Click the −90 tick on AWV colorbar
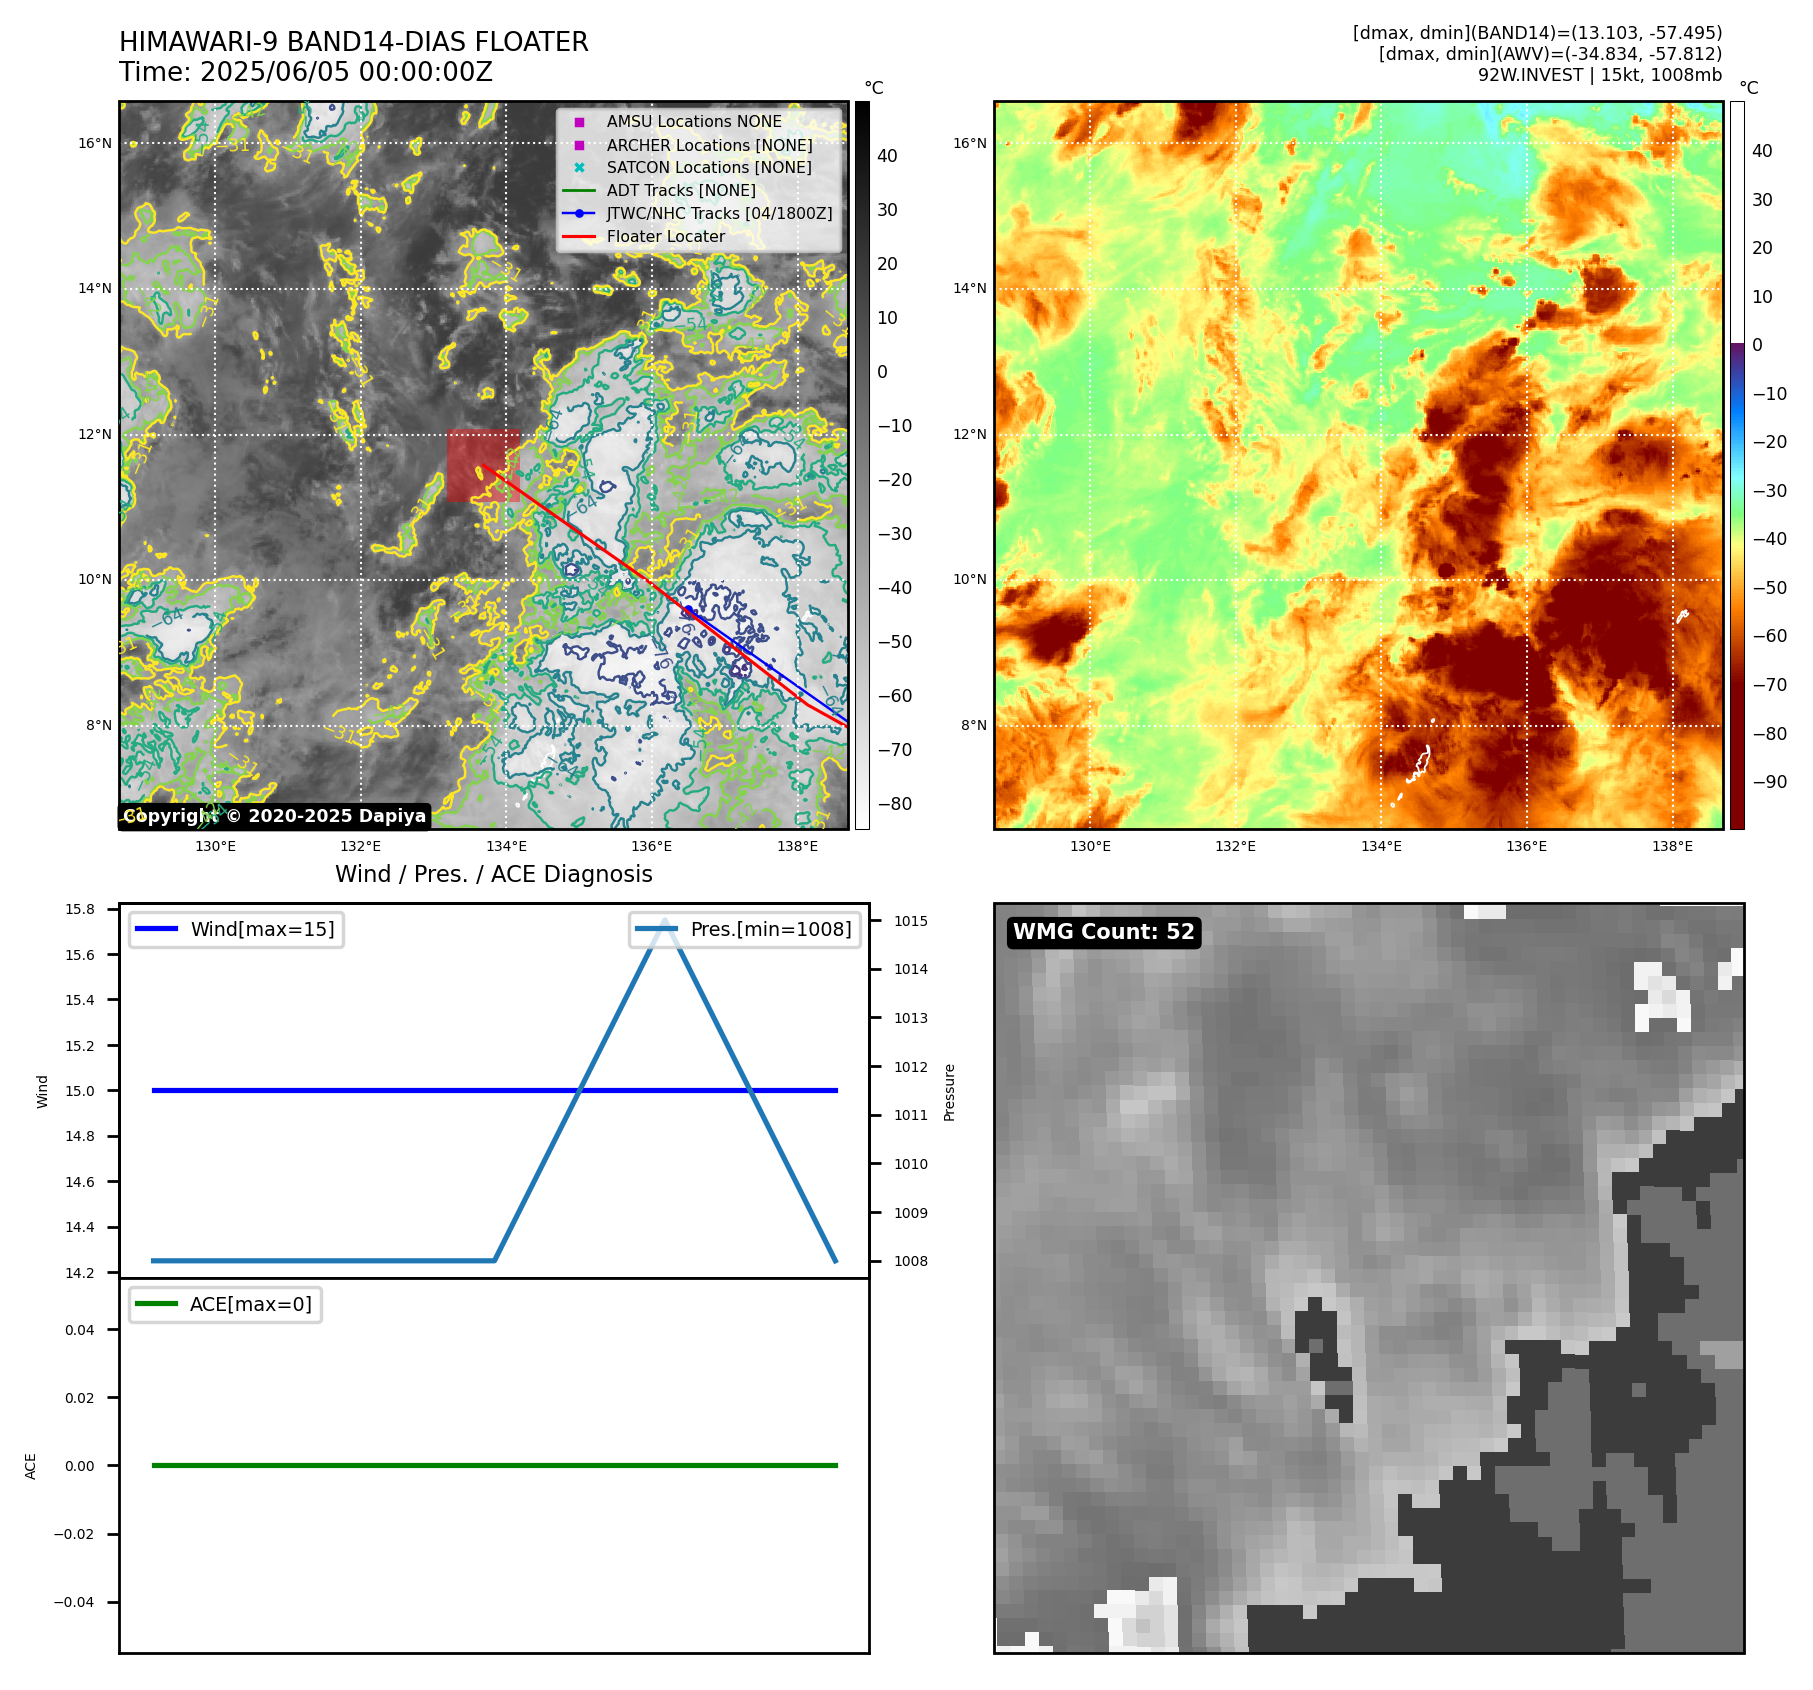Image resolution: width=1813 pixels, height=1690 pixels. 1770,782
